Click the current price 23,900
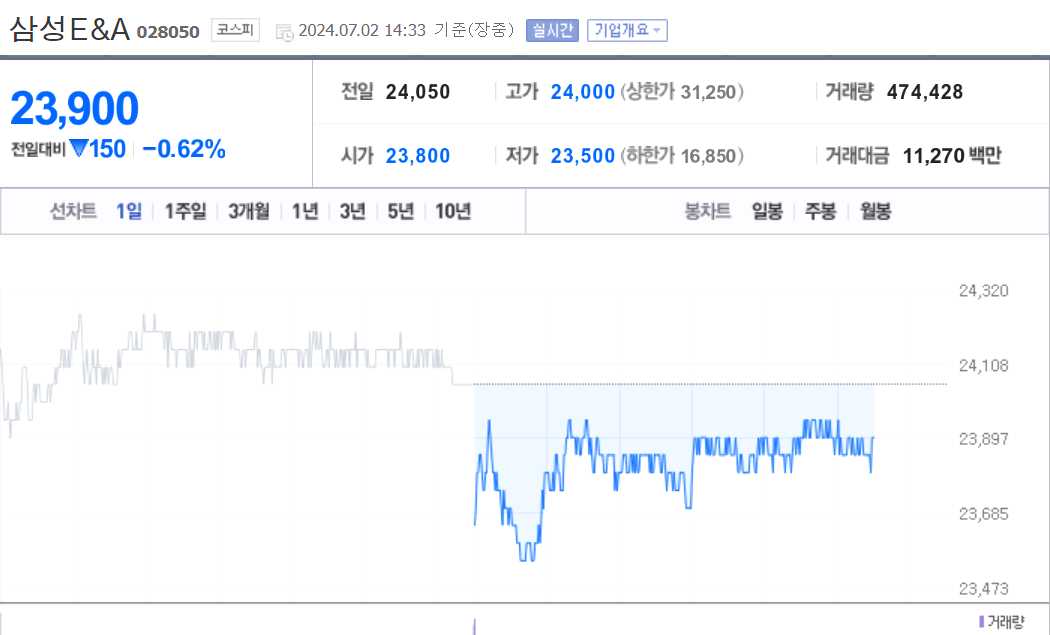This screenshot has width=1050, height=635. coord(75,109)
